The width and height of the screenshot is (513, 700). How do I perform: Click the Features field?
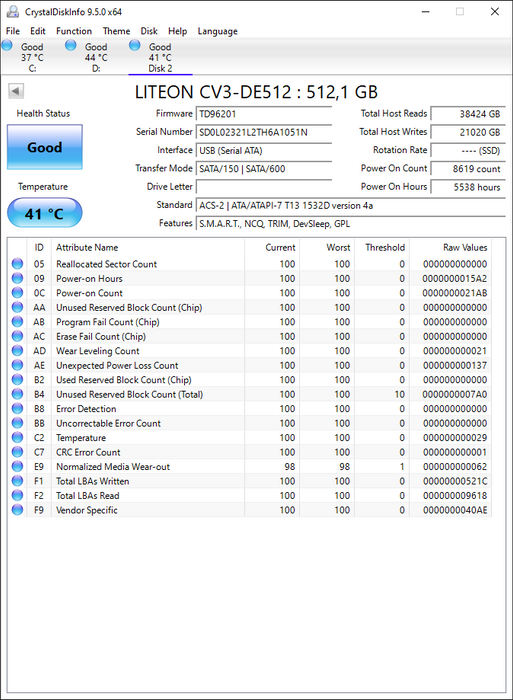350,223
